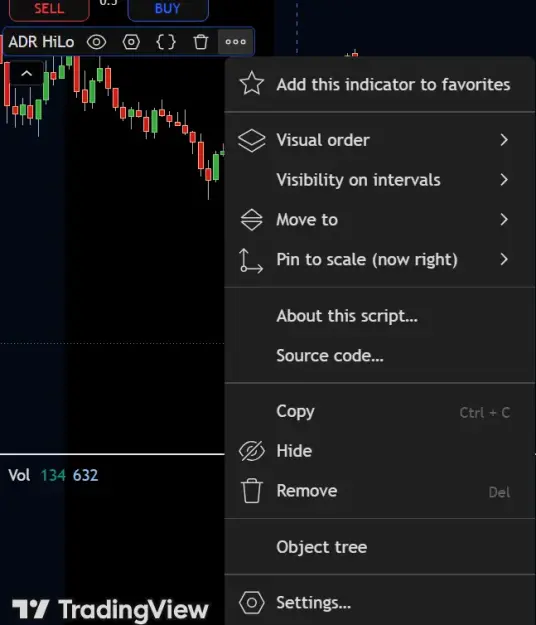Open source code curly braces icon
This screenshot has width=536, height=625.
click(x=166, y=42)
